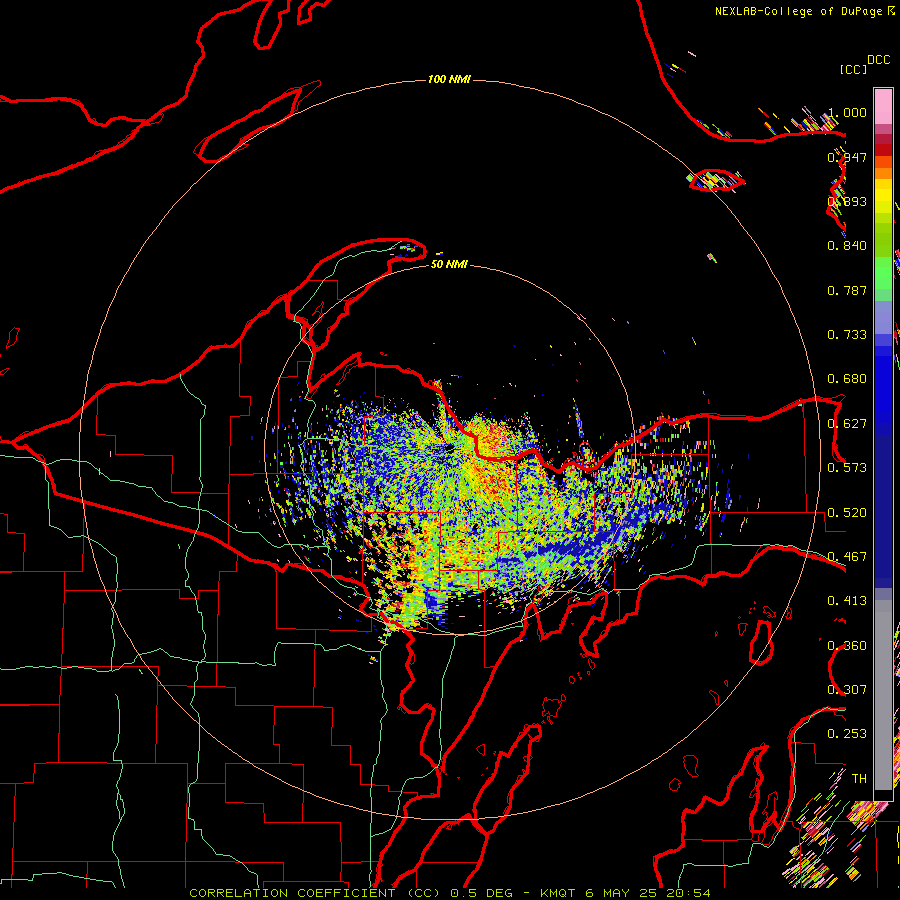Click the 0.467 legend value
This screenshot has width=900, height=900.
pyautogui.click(x=847, y=557)
